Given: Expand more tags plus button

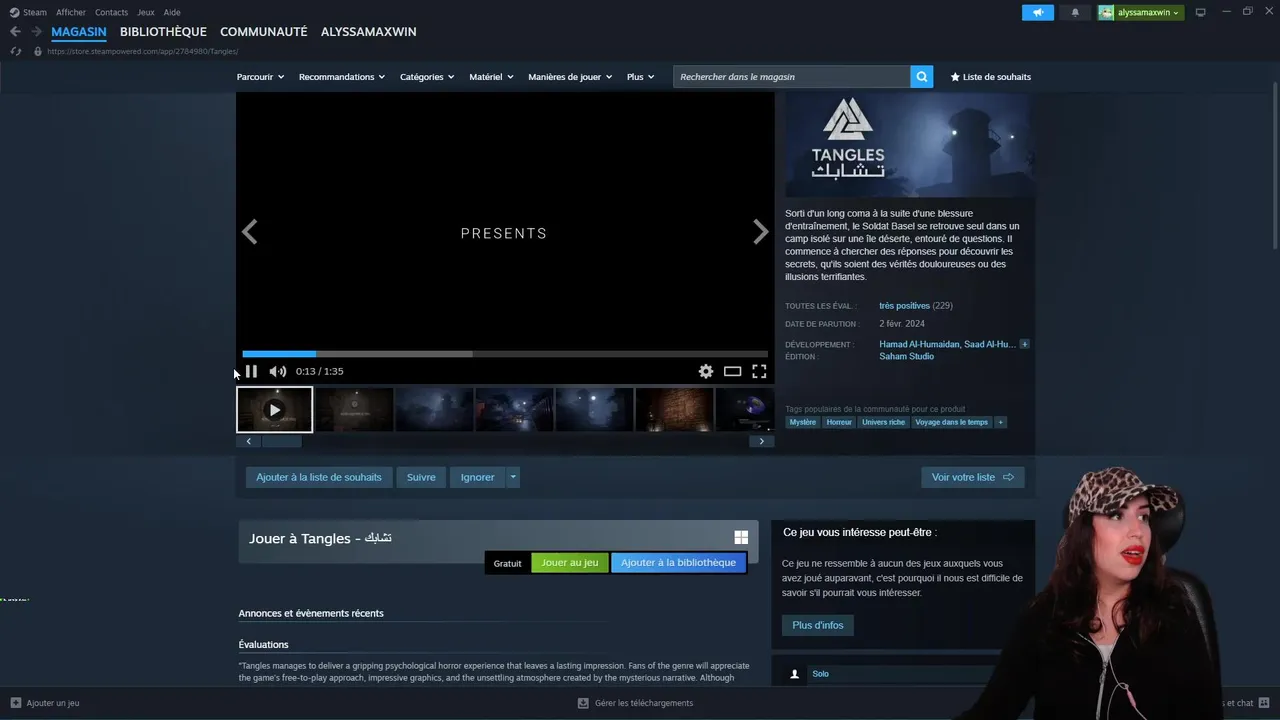Looking at the screenshot, I should click(x=1000, y=422).
